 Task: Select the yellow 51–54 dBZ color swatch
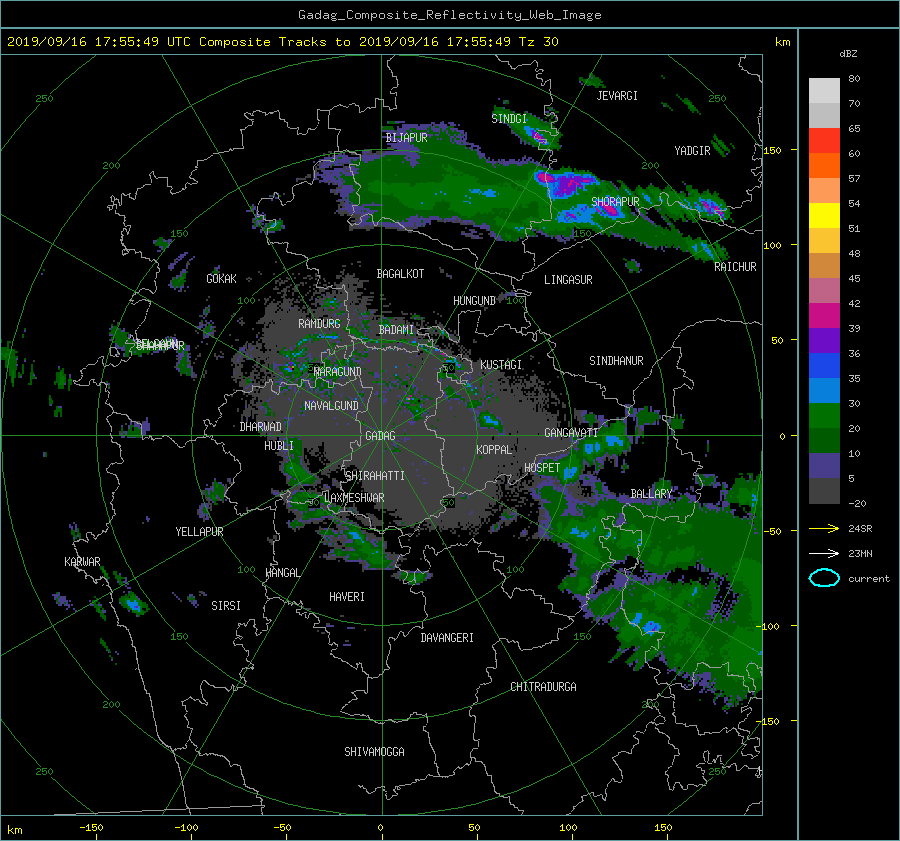[824, 216]
